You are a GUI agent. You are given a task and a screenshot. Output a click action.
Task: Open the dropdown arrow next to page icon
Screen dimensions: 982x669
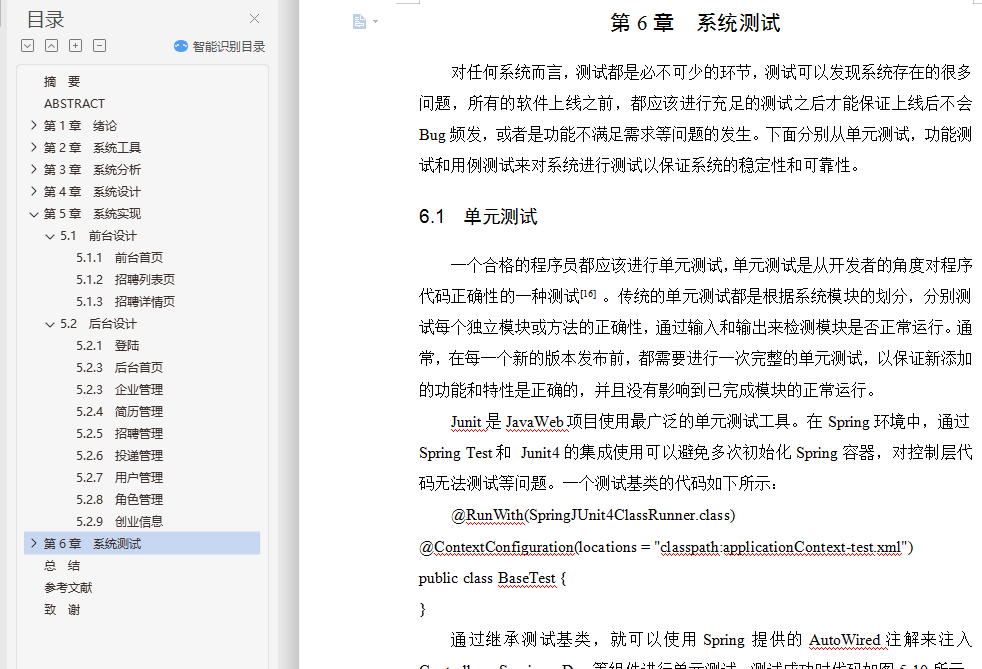375,22
